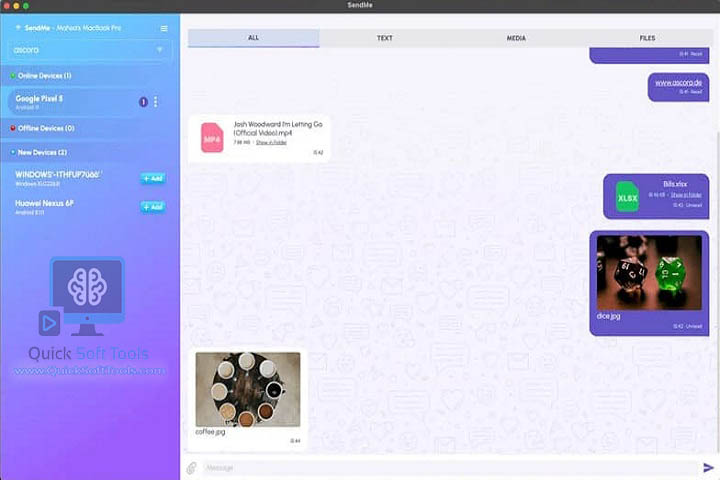720x480 pixels.
Task: Click the blue New Devices status dot
Action: (x=13, y=152)
